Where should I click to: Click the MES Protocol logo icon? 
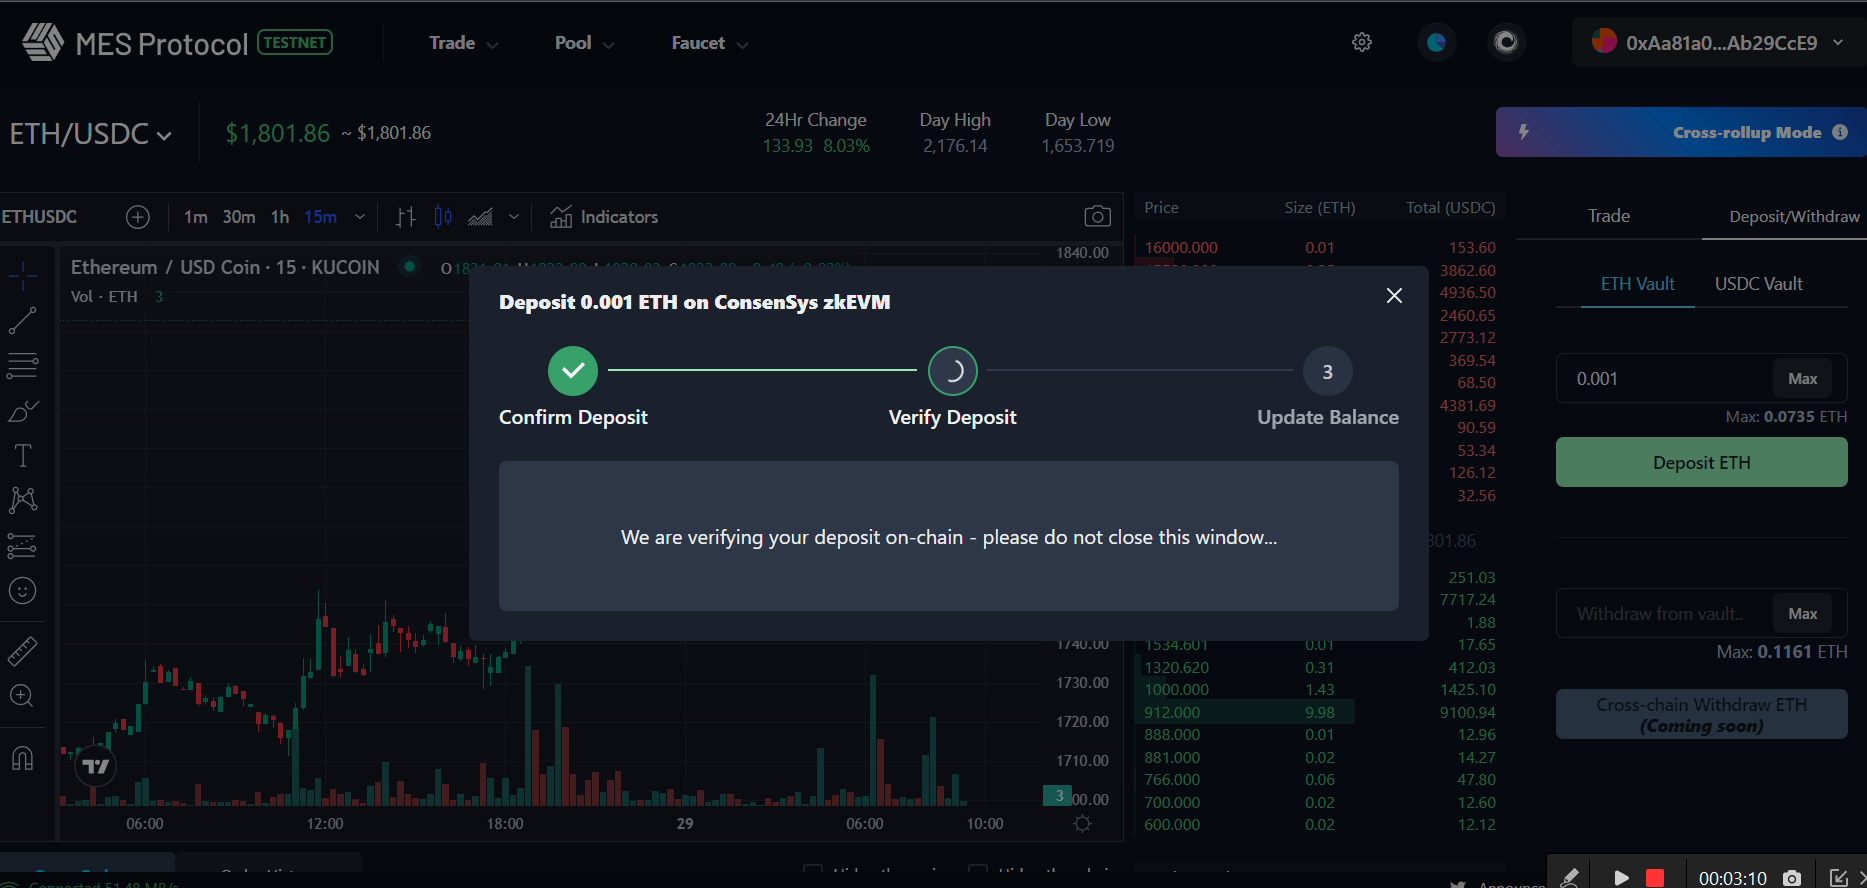click(x=43, y=42)
